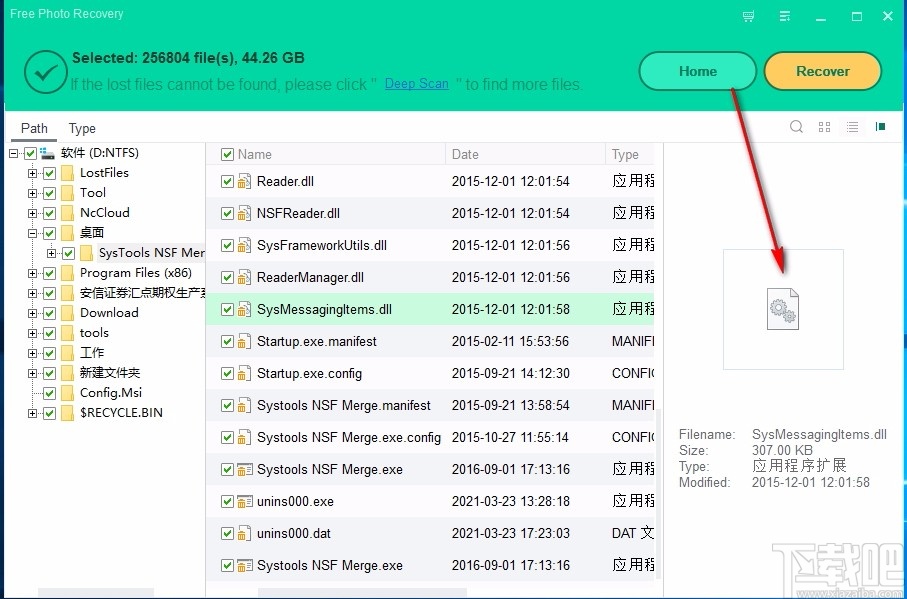Open the Deep Scan link

(417, 84)
